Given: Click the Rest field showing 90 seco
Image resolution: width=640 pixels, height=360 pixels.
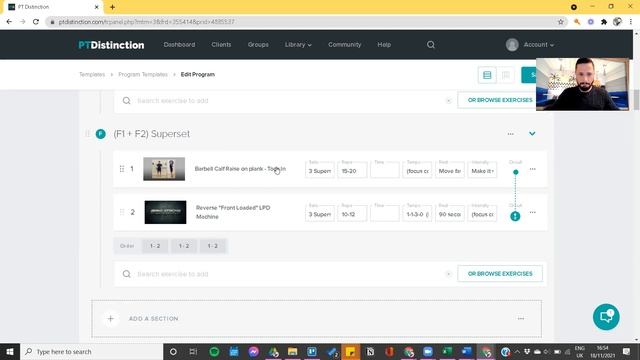Looking at the screenshot, I should coord(450,213).
